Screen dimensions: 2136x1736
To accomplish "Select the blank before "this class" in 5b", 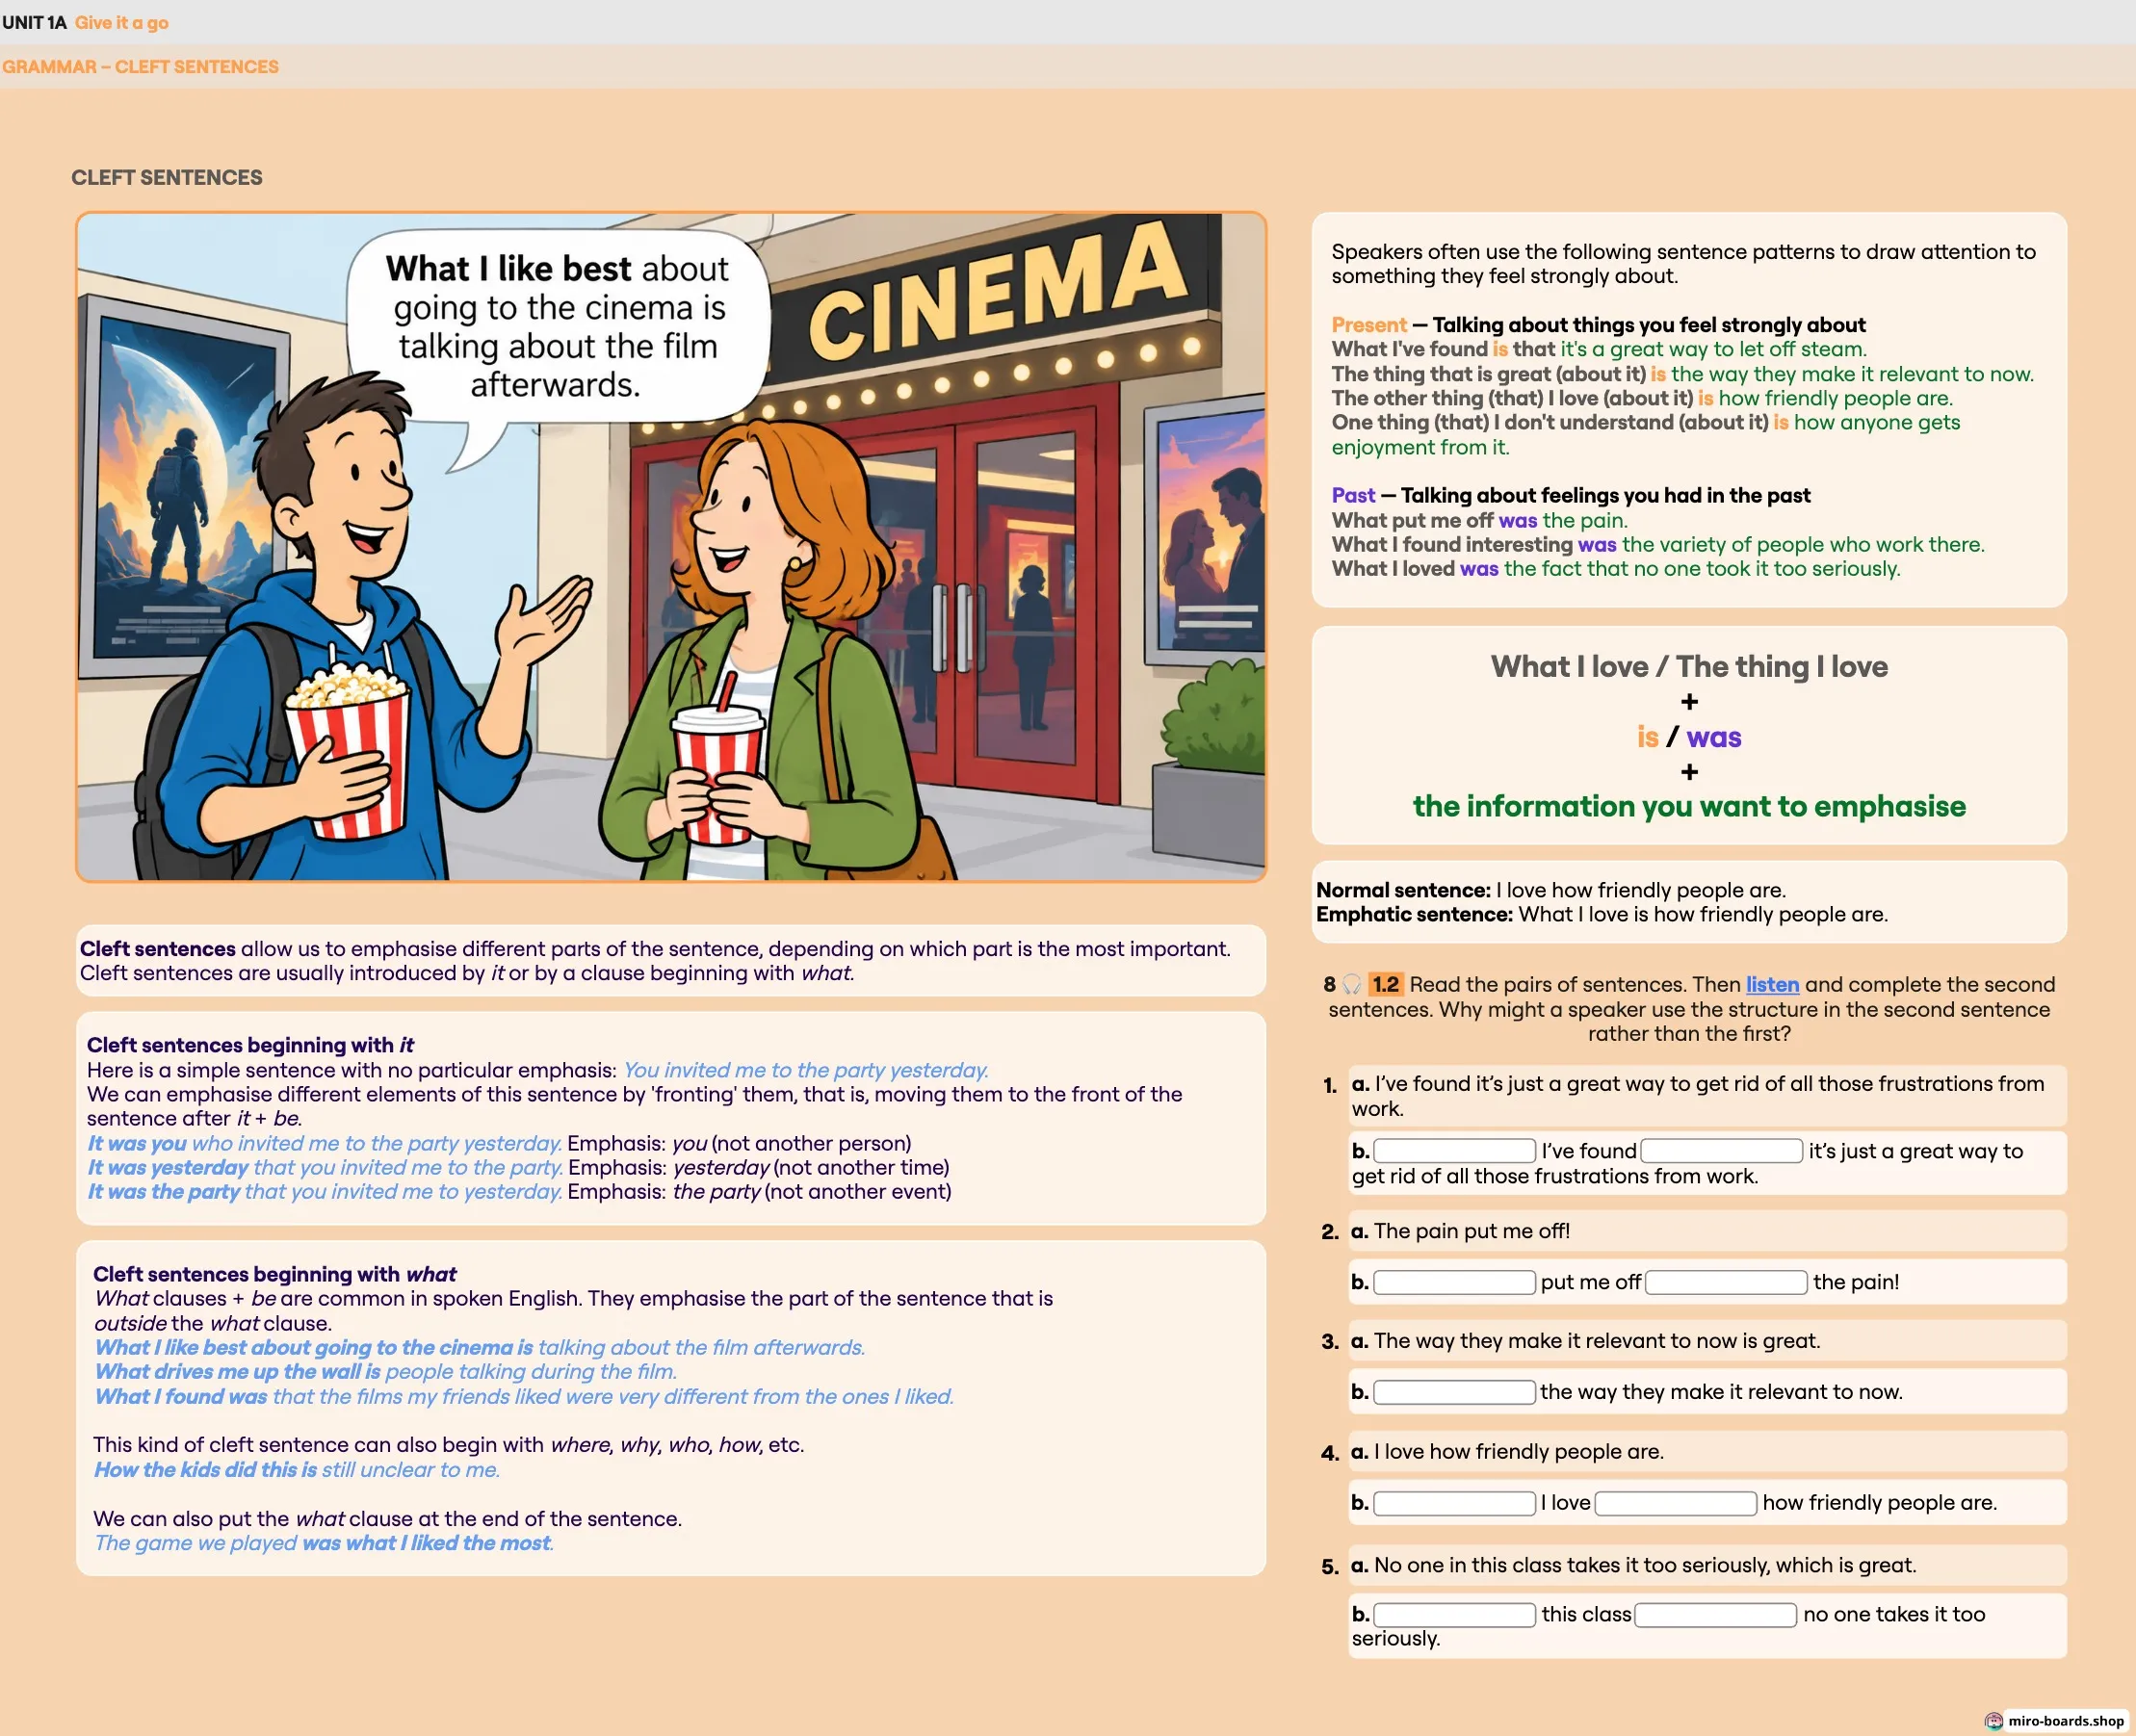I will coord(1455,1614).
